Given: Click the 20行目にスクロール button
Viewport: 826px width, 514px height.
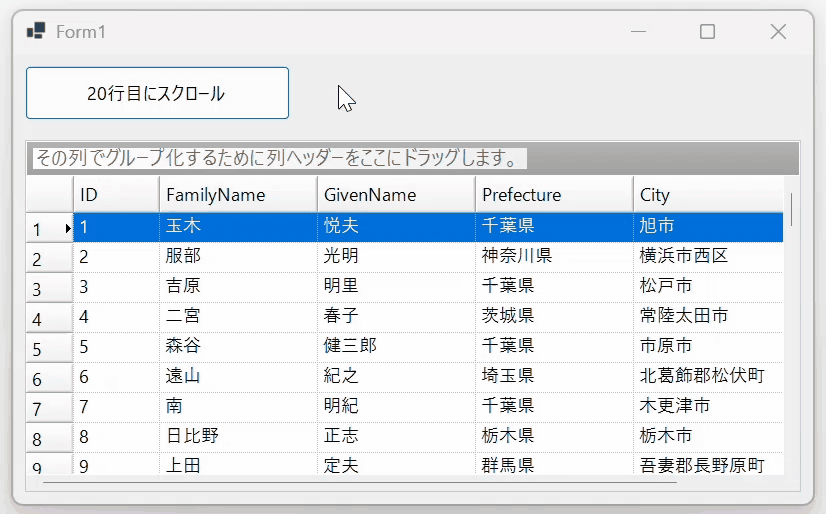Looking at the screenshot, I should tap(158, 93).
